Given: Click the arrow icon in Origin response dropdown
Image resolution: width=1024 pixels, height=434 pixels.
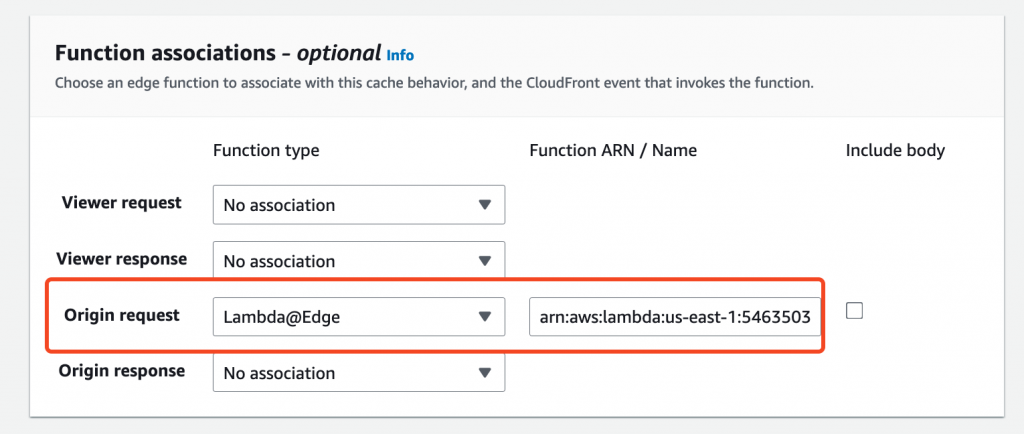Looking at the screenshot, I should [x=485, y=373].
